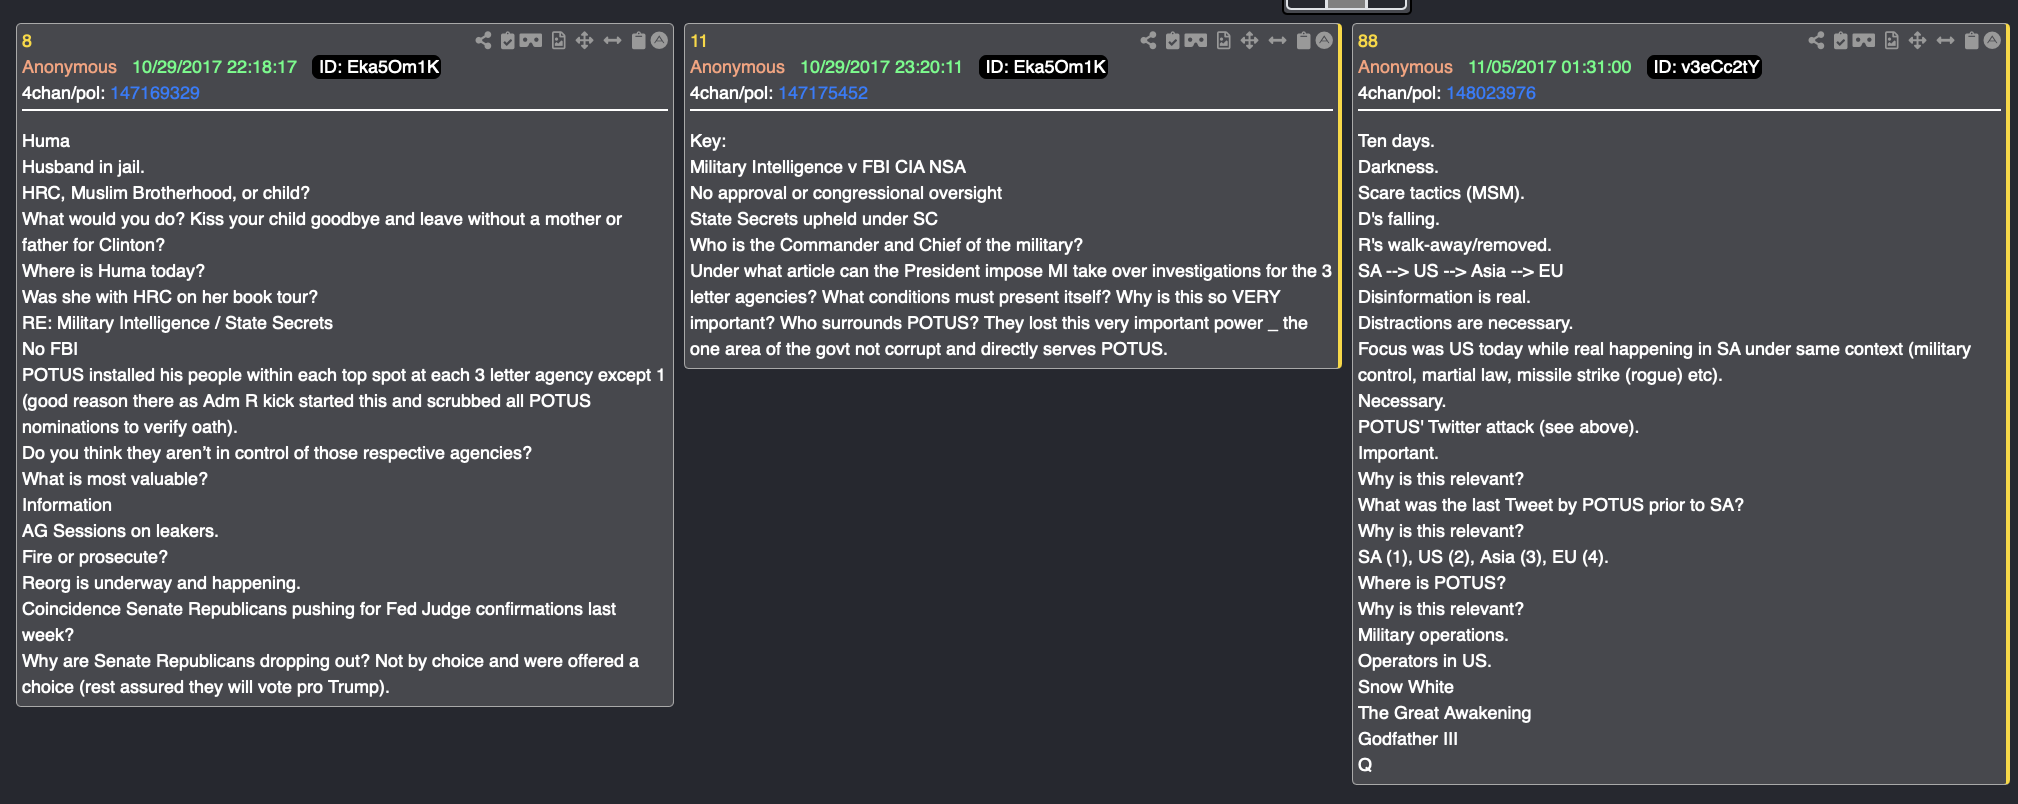The image size is (2018, 804).
Task: Click the line "Reorg is underway and happening."
Action: [161, 583]
